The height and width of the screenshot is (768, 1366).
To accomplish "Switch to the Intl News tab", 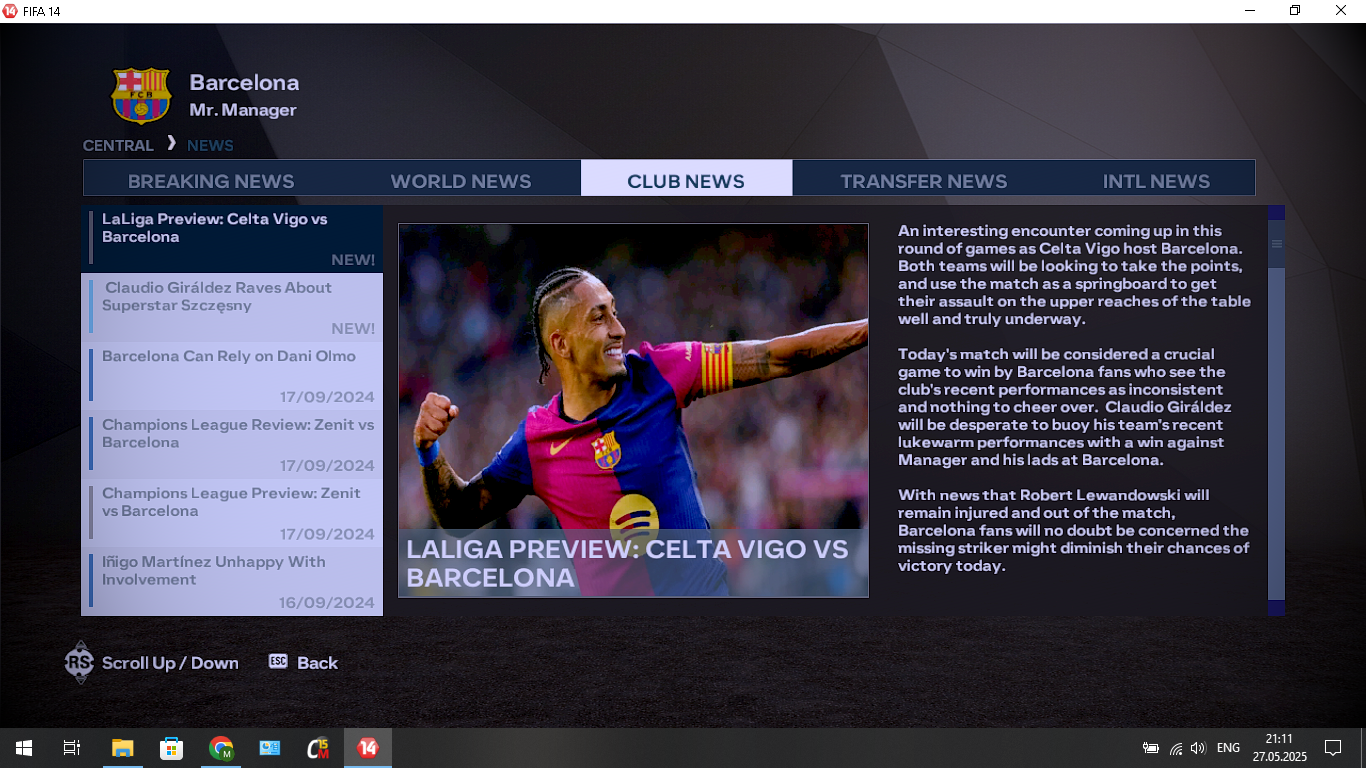I will click(x=1156, y=181).
